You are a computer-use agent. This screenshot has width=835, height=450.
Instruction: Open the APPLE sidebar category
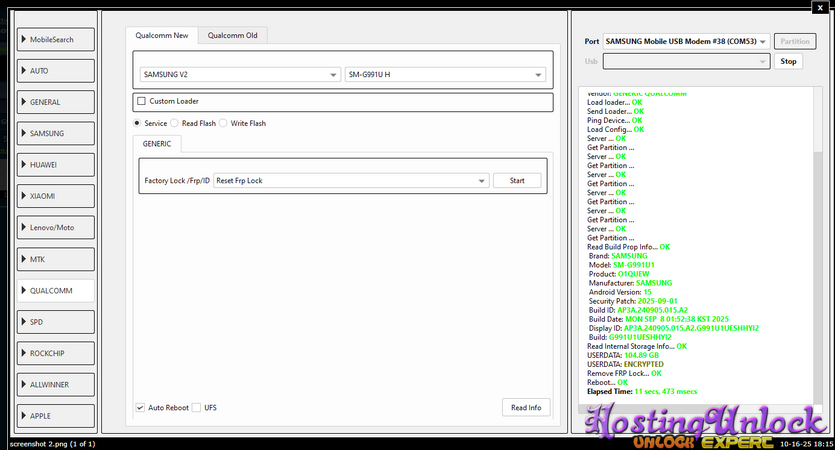tap(57, 415)
